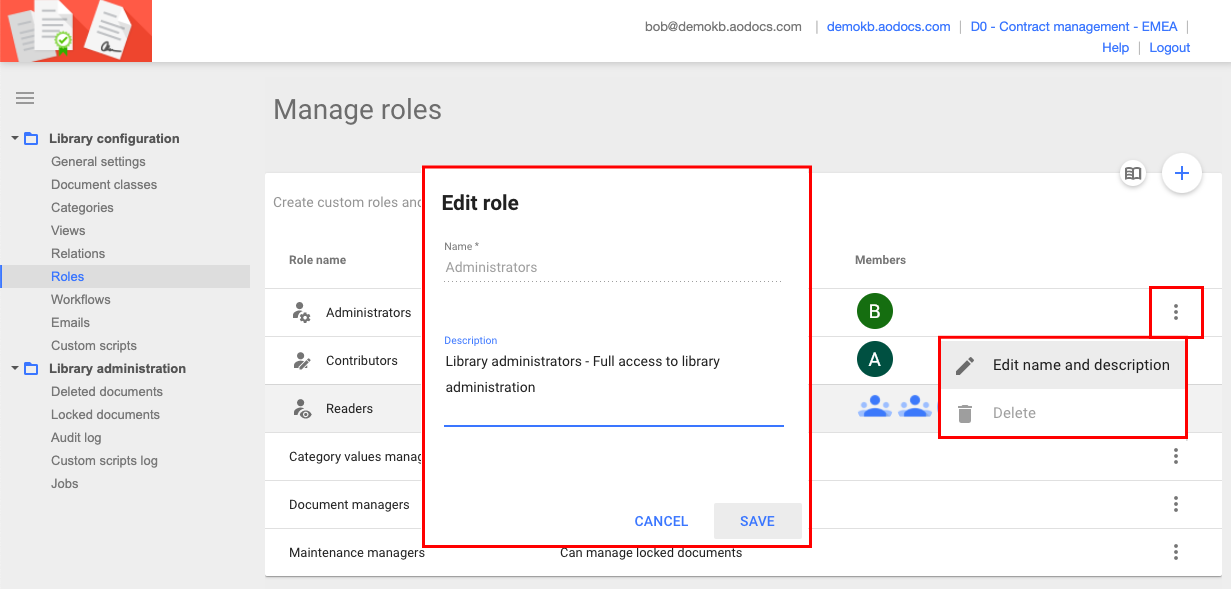
Task: Open Workflows in sidebar
Action: pos(81,300)
